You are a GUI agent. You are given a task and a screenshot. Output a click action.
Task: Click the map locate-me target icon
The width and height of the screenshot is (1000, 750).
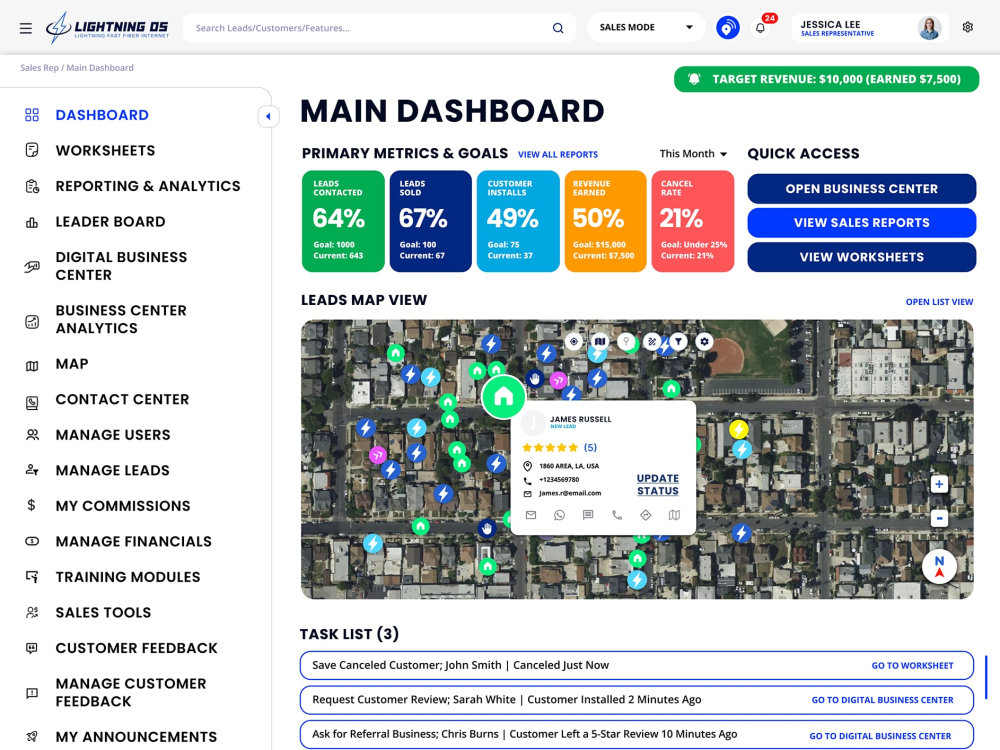(x=574, y=342)
